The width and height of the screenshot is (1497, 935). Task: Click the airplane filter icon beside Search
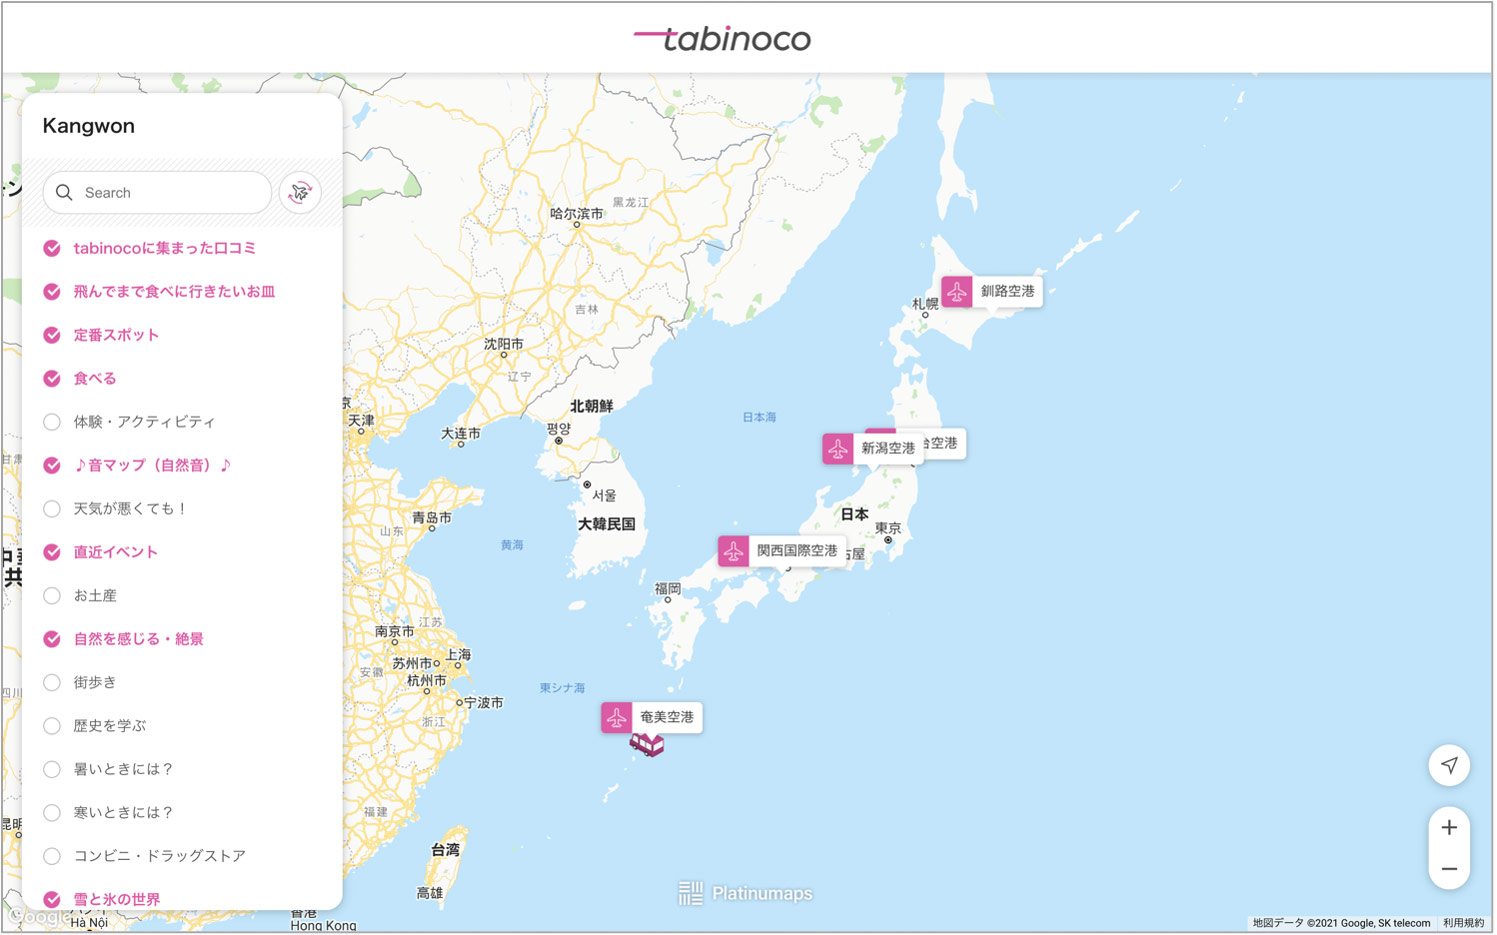pos(300,193)
